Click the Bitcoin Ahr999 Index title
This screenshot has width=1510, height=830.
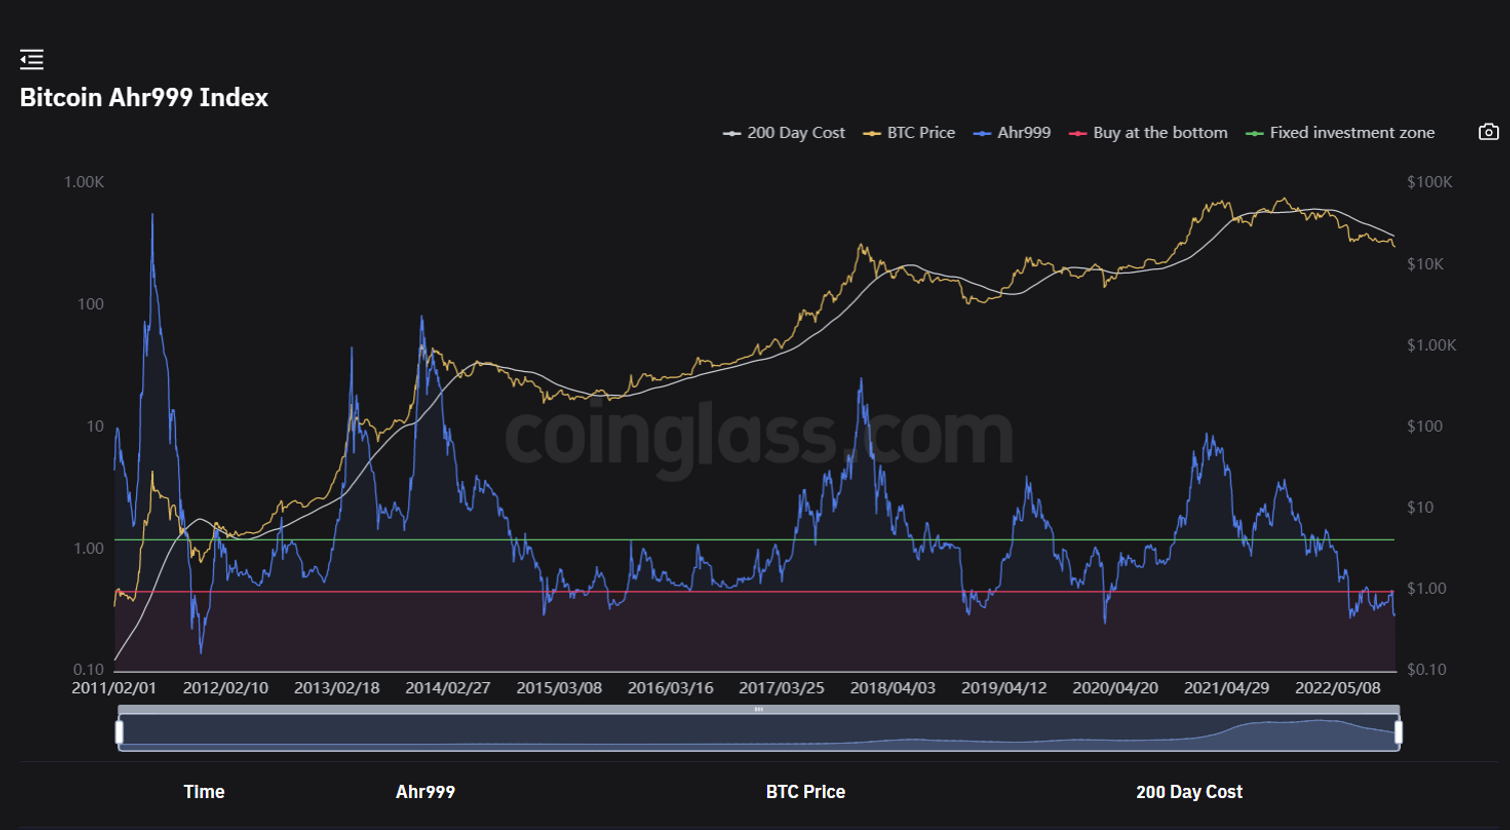pos(144,97)
